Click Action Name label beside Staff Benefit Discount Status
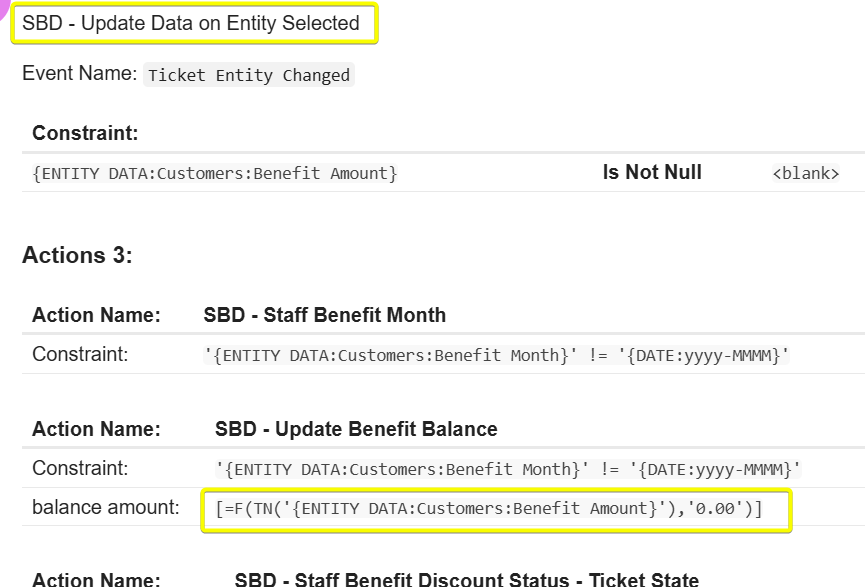The image size is (865, 587). 96,579
